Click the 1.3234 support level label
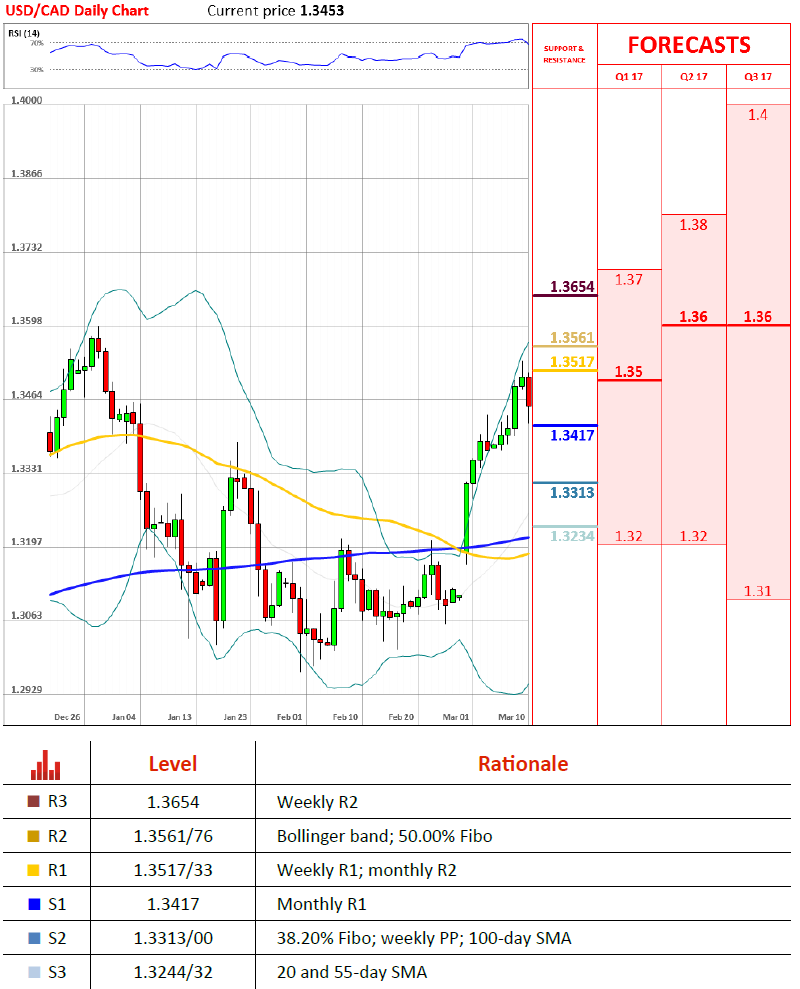The height and width of the screenshot is (989, 800). point(572,536)
